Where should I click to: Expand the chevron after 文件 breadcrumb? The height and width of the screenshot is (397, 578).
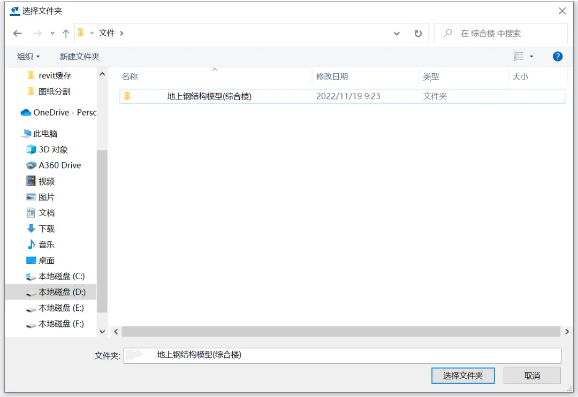click(x=122, y=34)
